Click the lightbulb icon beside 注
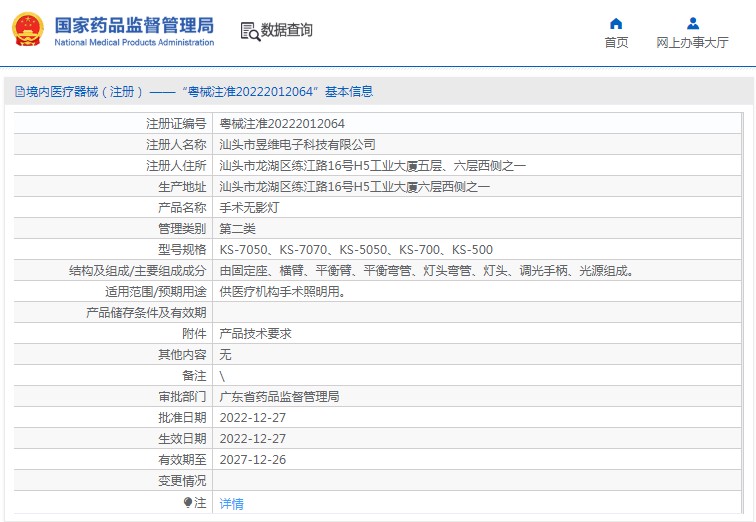 188,503
